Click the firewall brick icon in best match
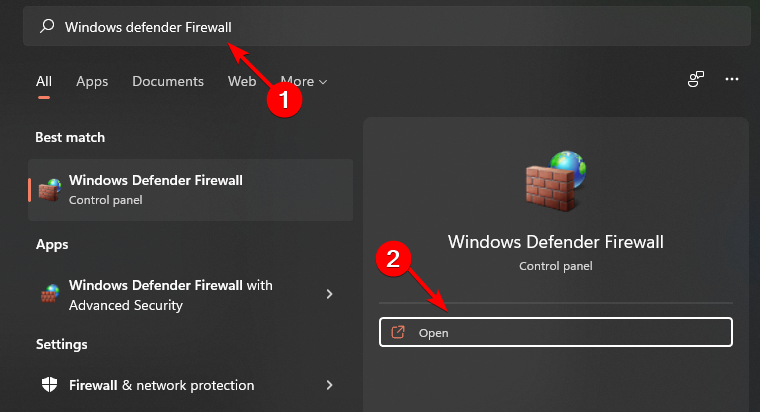This screenshot has height=412, width=760. tap(49, 190)
